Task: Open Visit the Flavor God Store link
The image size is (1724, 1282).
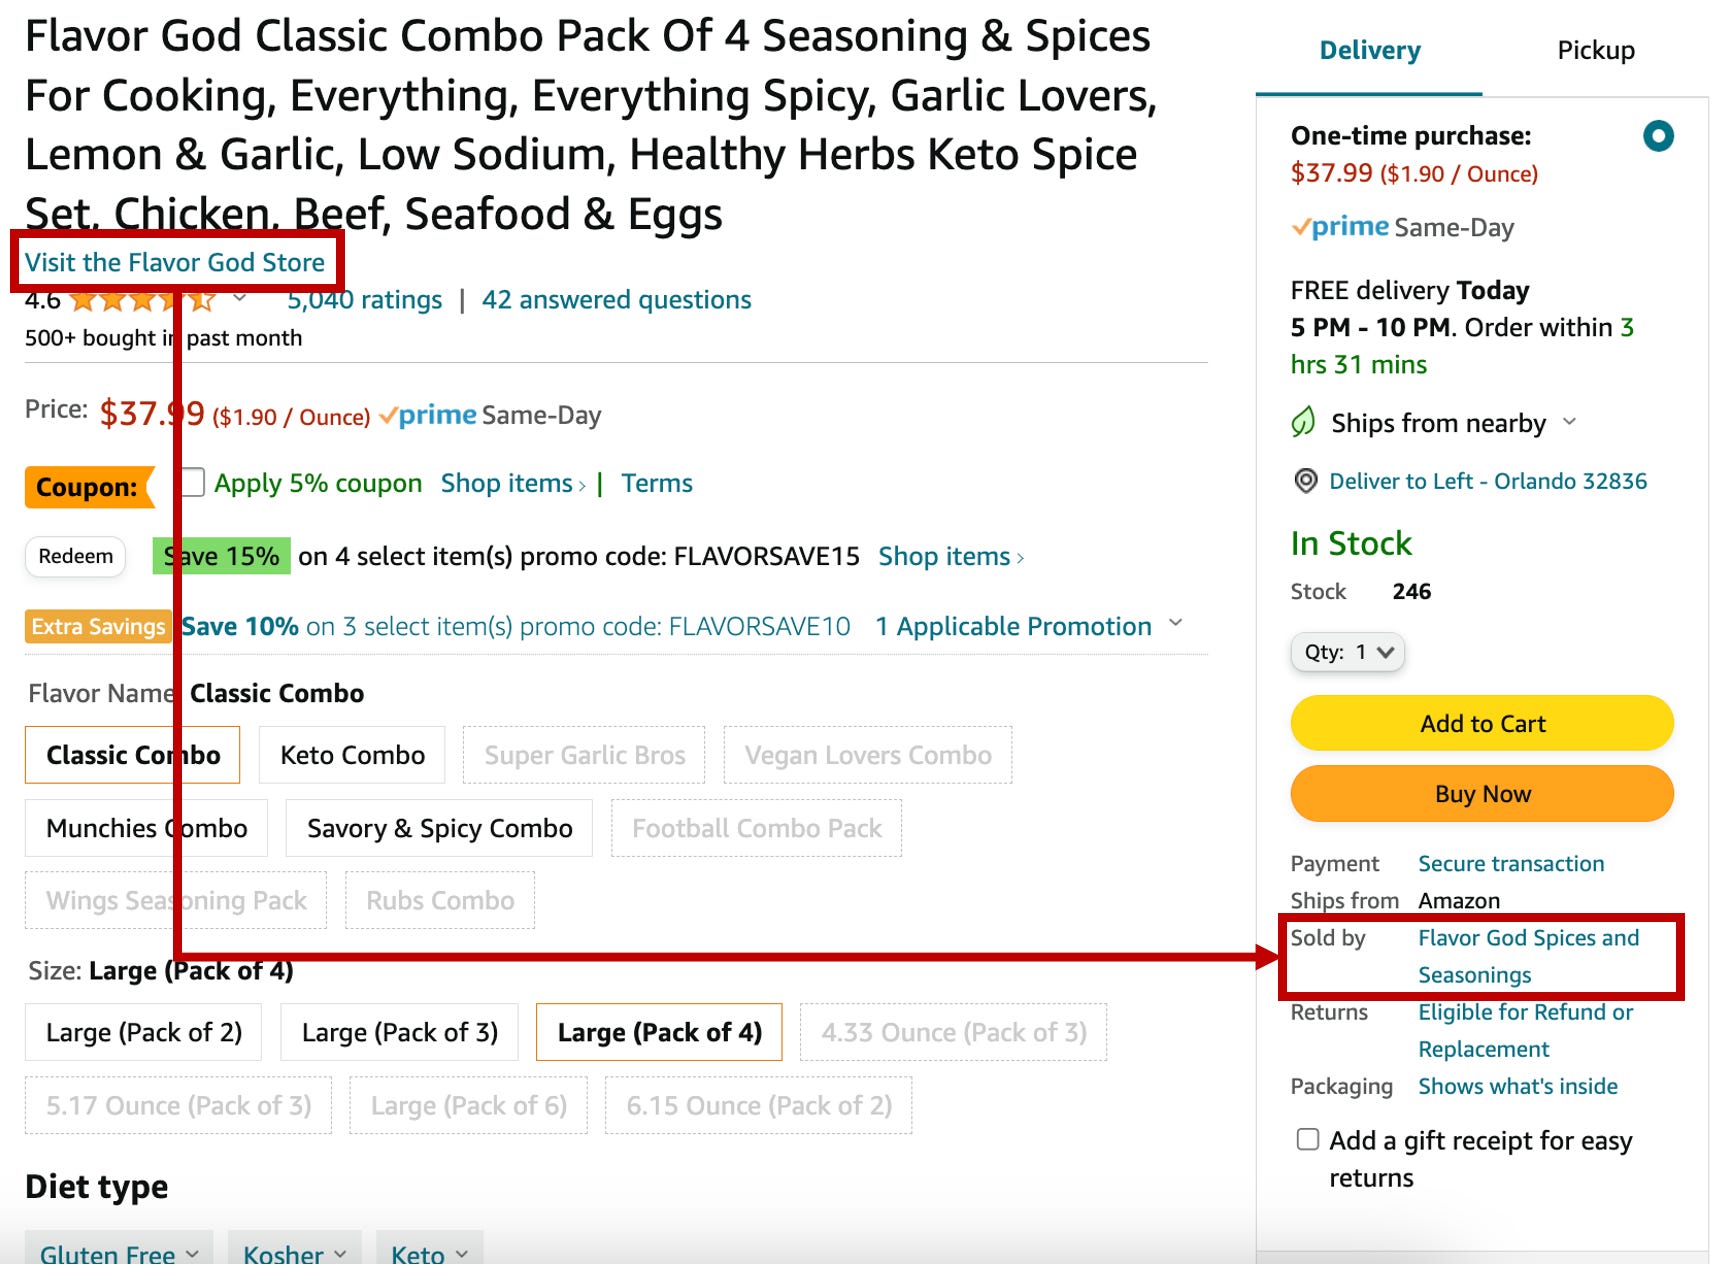Action: tap(175, 262)
